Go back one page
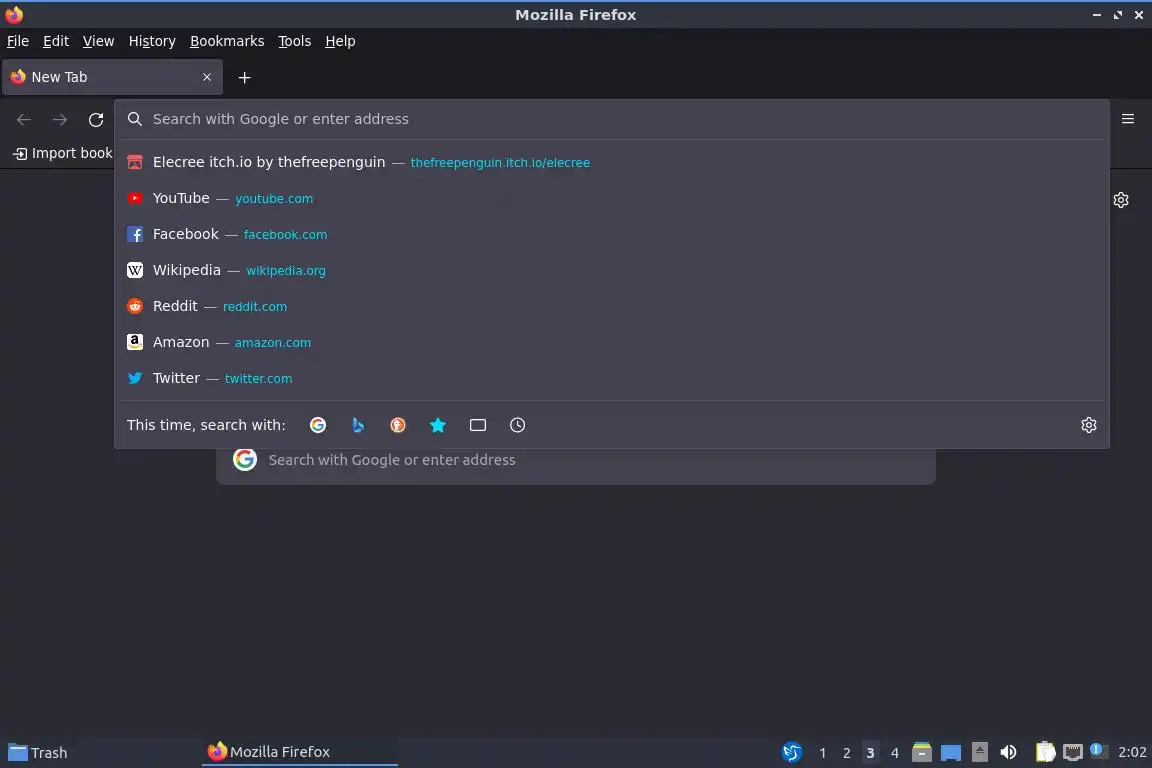 pos(24,119)
